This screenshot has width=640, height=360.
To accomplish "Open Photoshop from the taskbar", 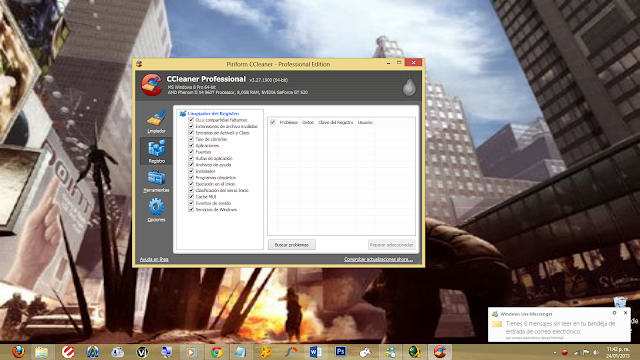I will 340,352.
